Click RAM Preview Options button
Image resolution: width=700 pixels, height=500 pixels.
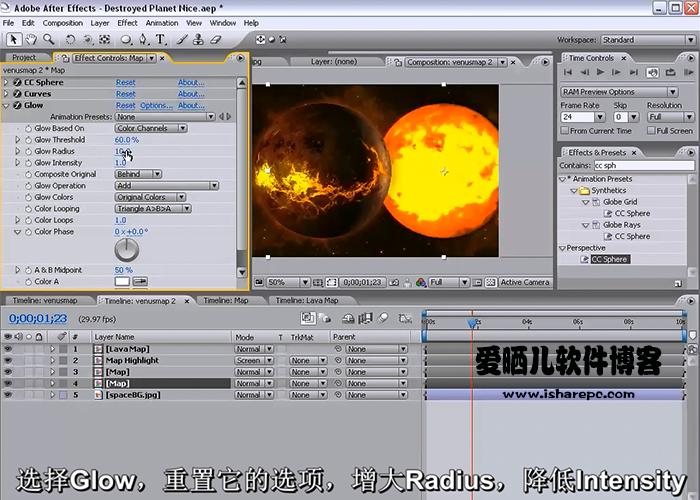tap(619, 92)
